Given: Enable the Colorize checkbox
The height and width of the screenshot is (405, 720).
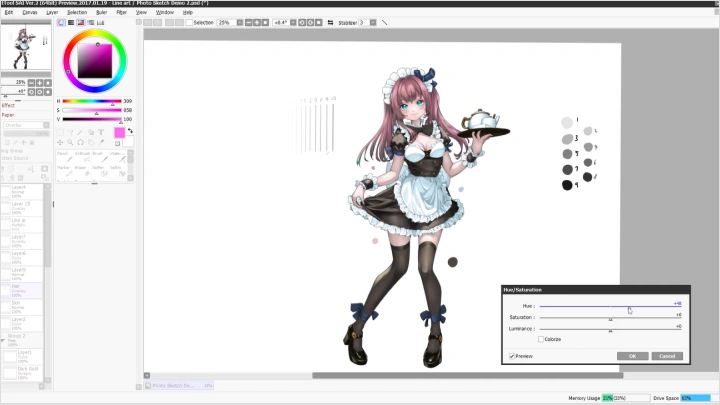Looking at the screenshot, I should click(541, 339).
